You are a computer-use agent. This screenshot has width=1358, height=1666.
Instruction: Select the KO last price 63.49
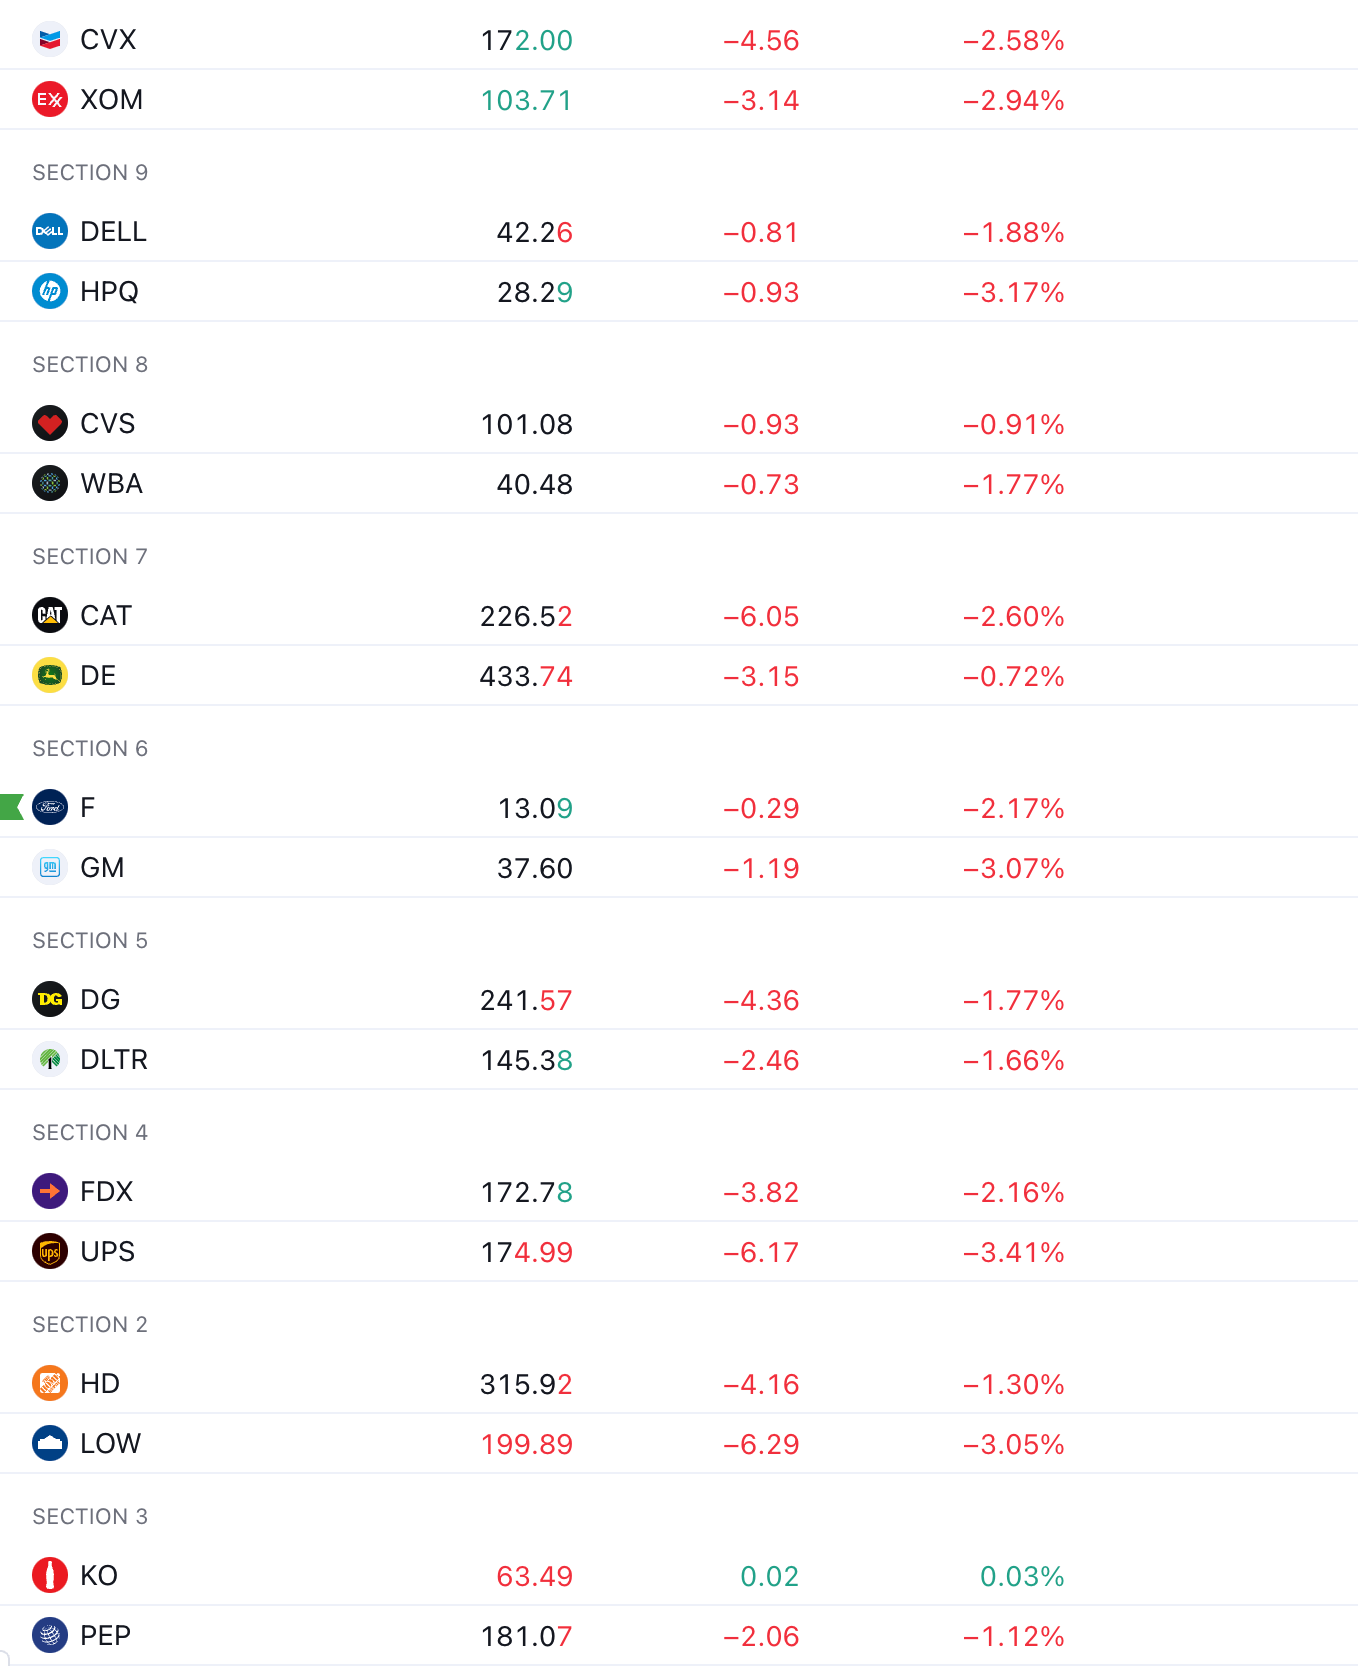[534, 1576]
